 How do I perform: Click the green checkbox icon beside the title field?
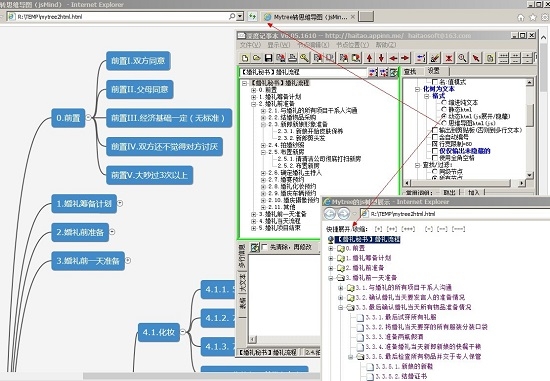394,72
